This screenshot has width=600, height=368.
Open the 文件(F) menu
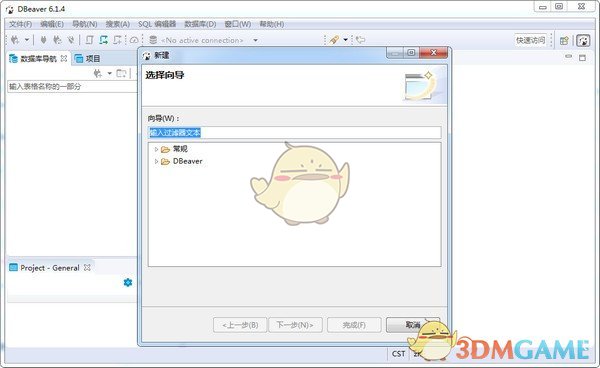point(21,24)
